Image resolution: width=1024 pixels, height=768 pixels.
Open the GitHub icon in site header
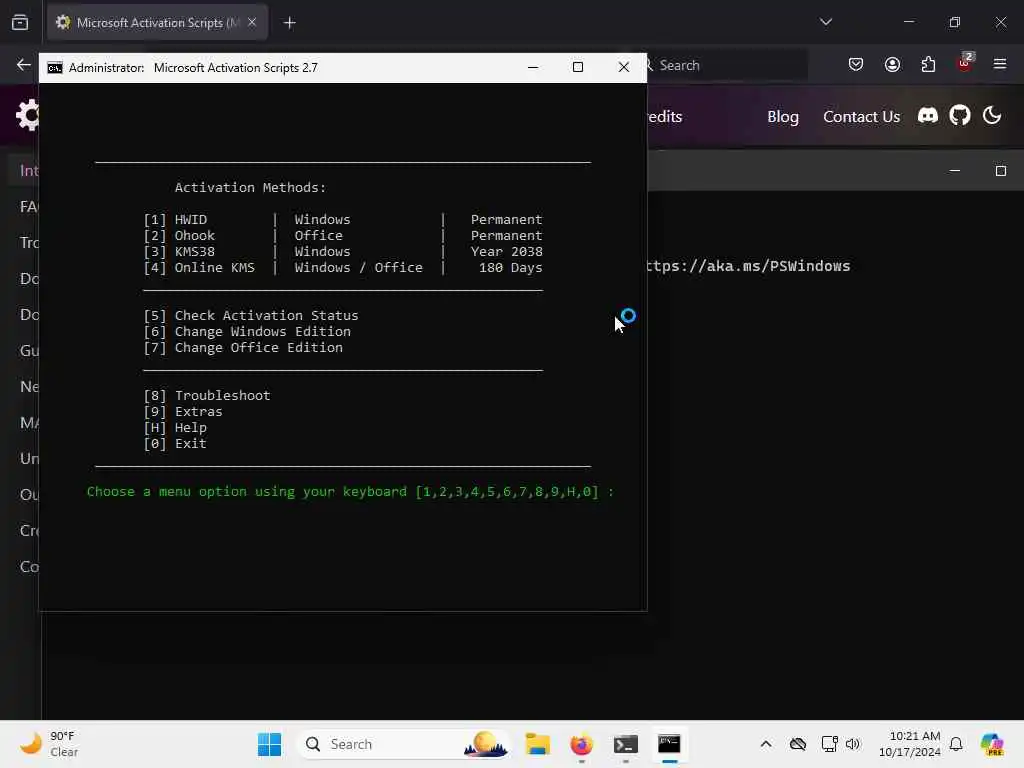pyautogui.click(x=959, y=116)
